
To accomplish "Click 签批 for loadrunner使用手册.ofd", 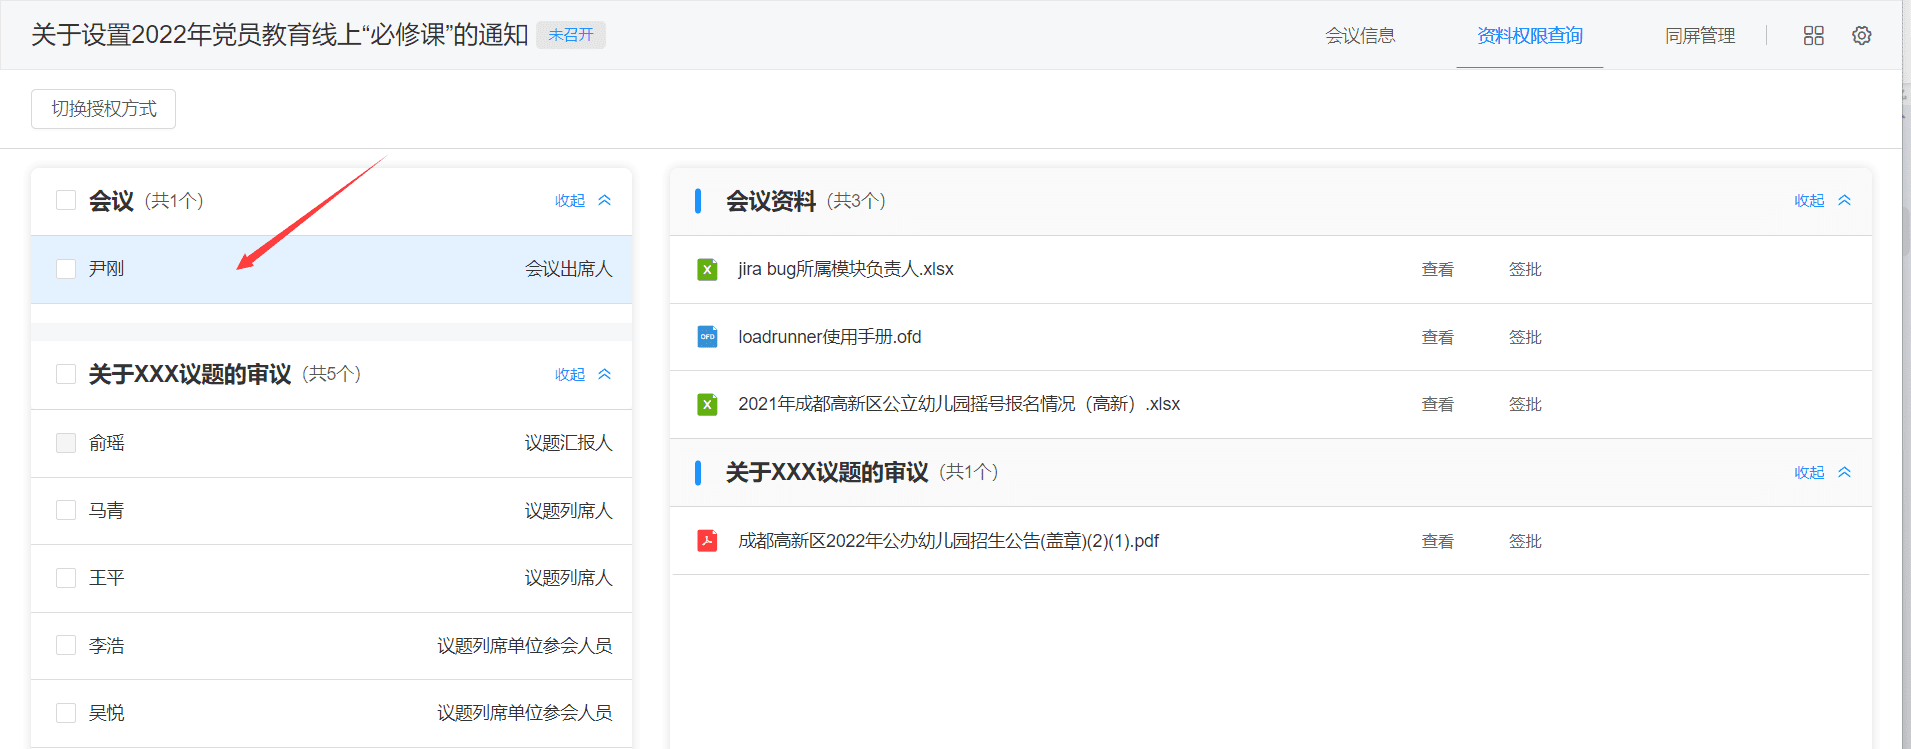I will click(x=1525, y=337).
